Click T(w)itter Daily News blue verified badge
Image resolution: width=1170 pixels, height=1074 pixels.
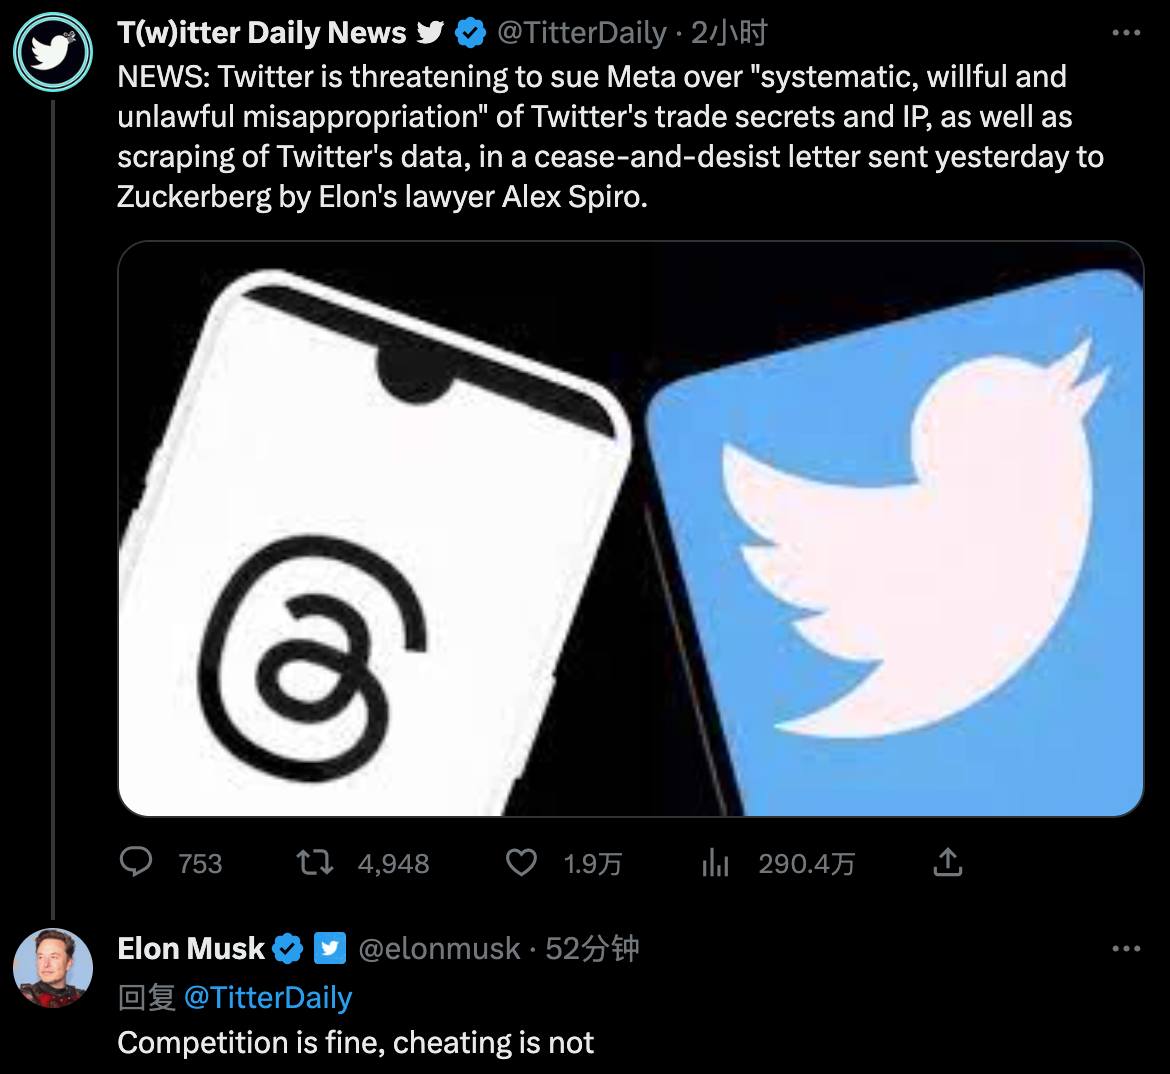470,33
